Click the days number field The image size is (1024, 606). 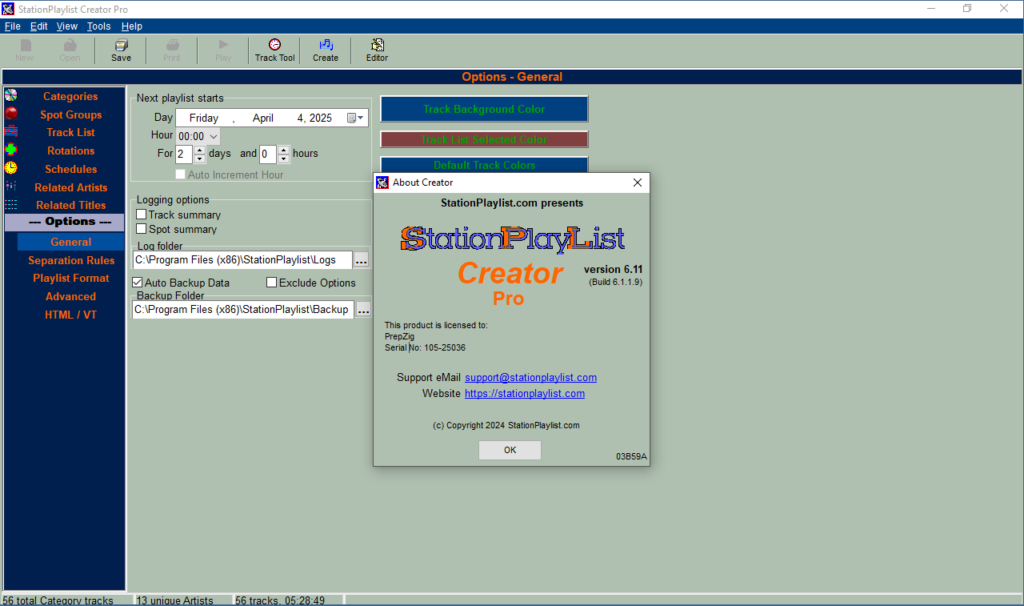[184, 154]
